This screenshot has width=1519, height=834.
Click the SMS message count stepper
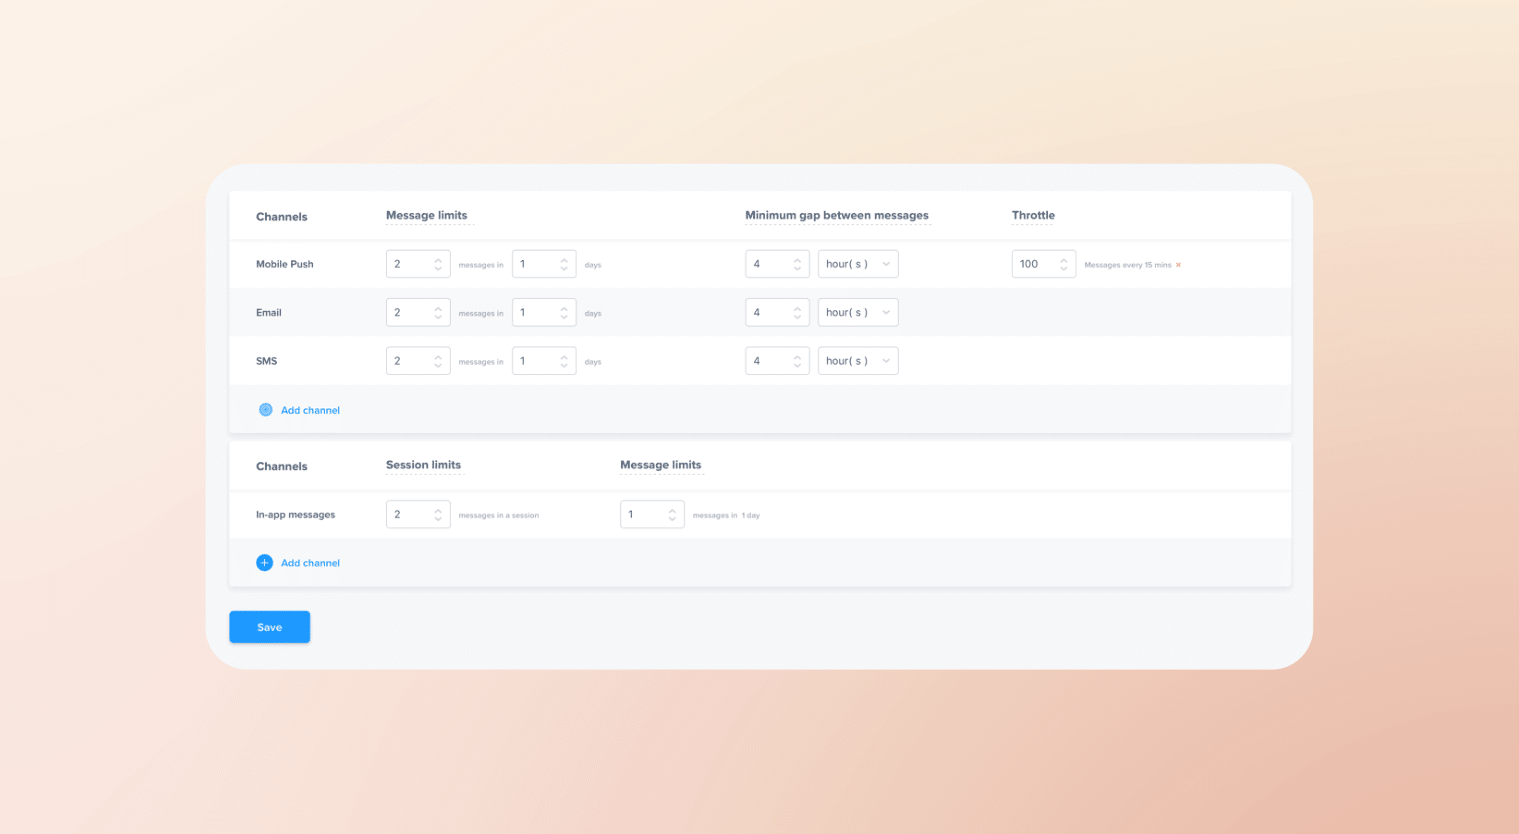pos(438,361)
